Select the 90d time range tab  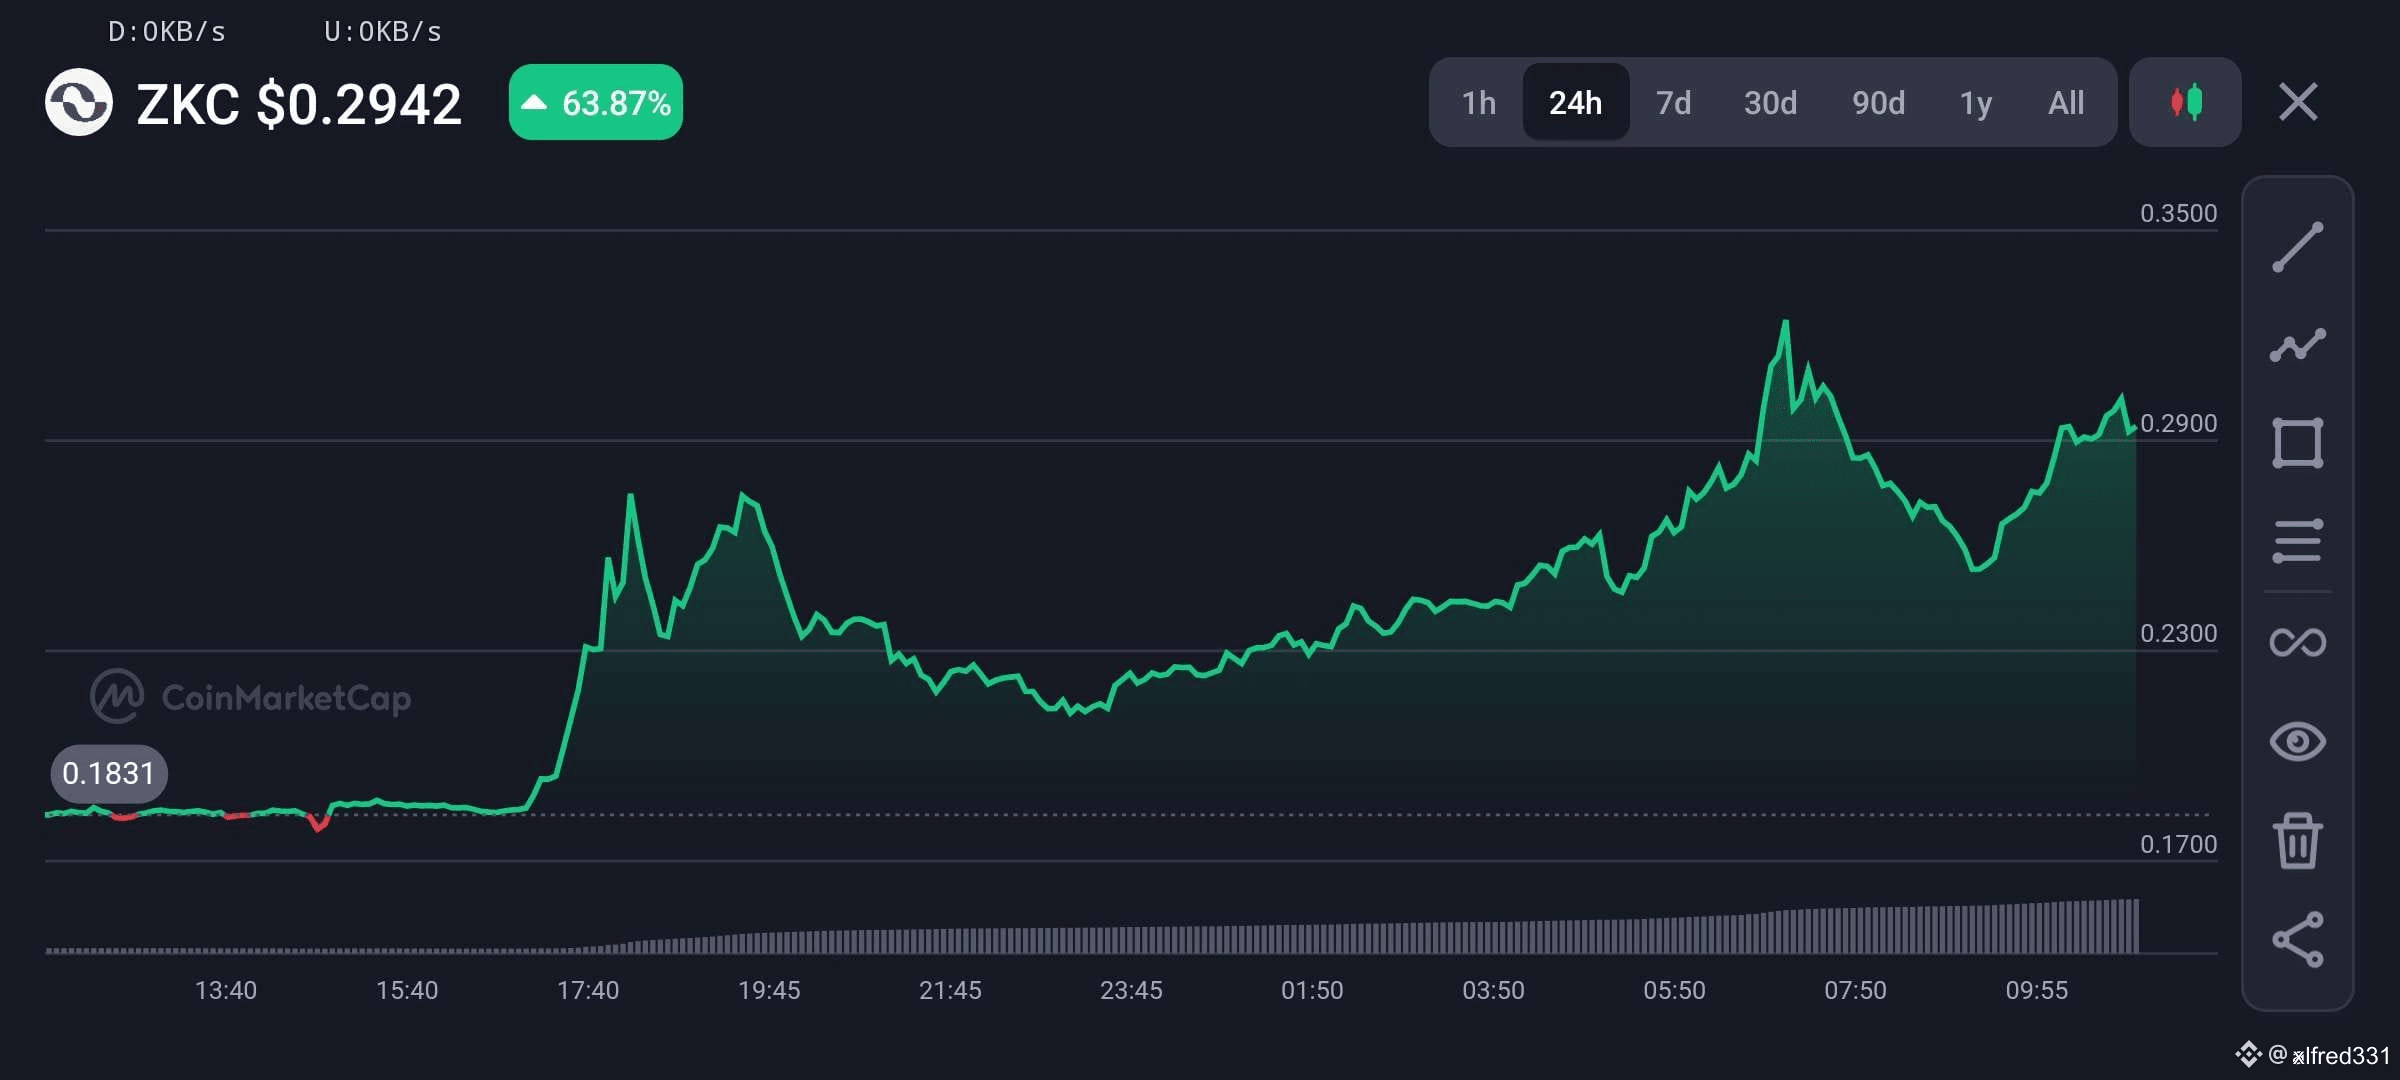pyautogui.click(x=1878, y=102)
